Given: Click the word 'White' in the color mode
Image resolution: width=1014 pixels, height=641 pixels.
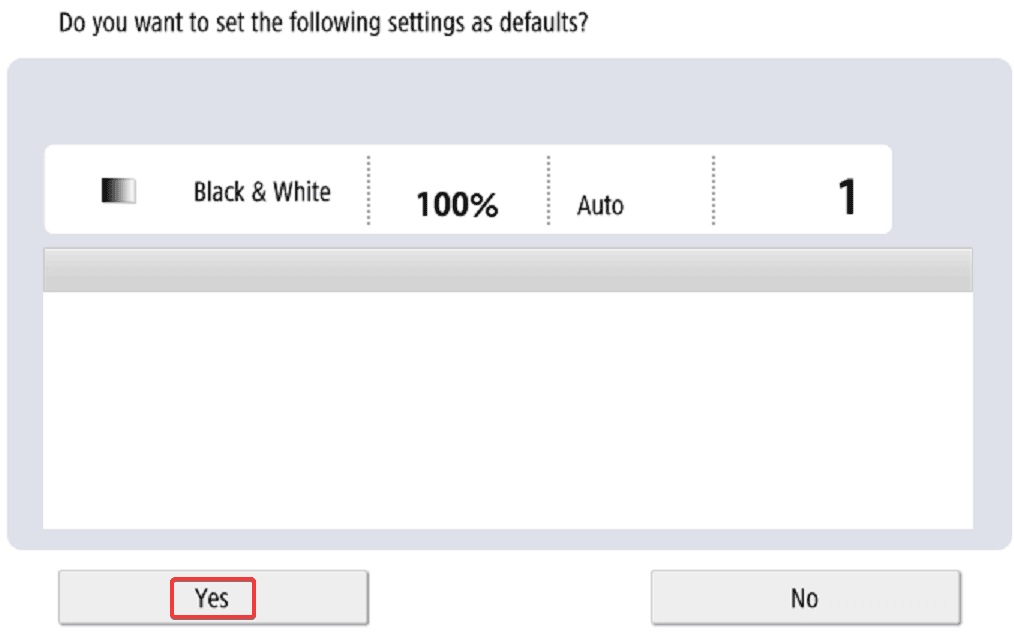Looking at the screenshot, I should (x=302, y=192).
